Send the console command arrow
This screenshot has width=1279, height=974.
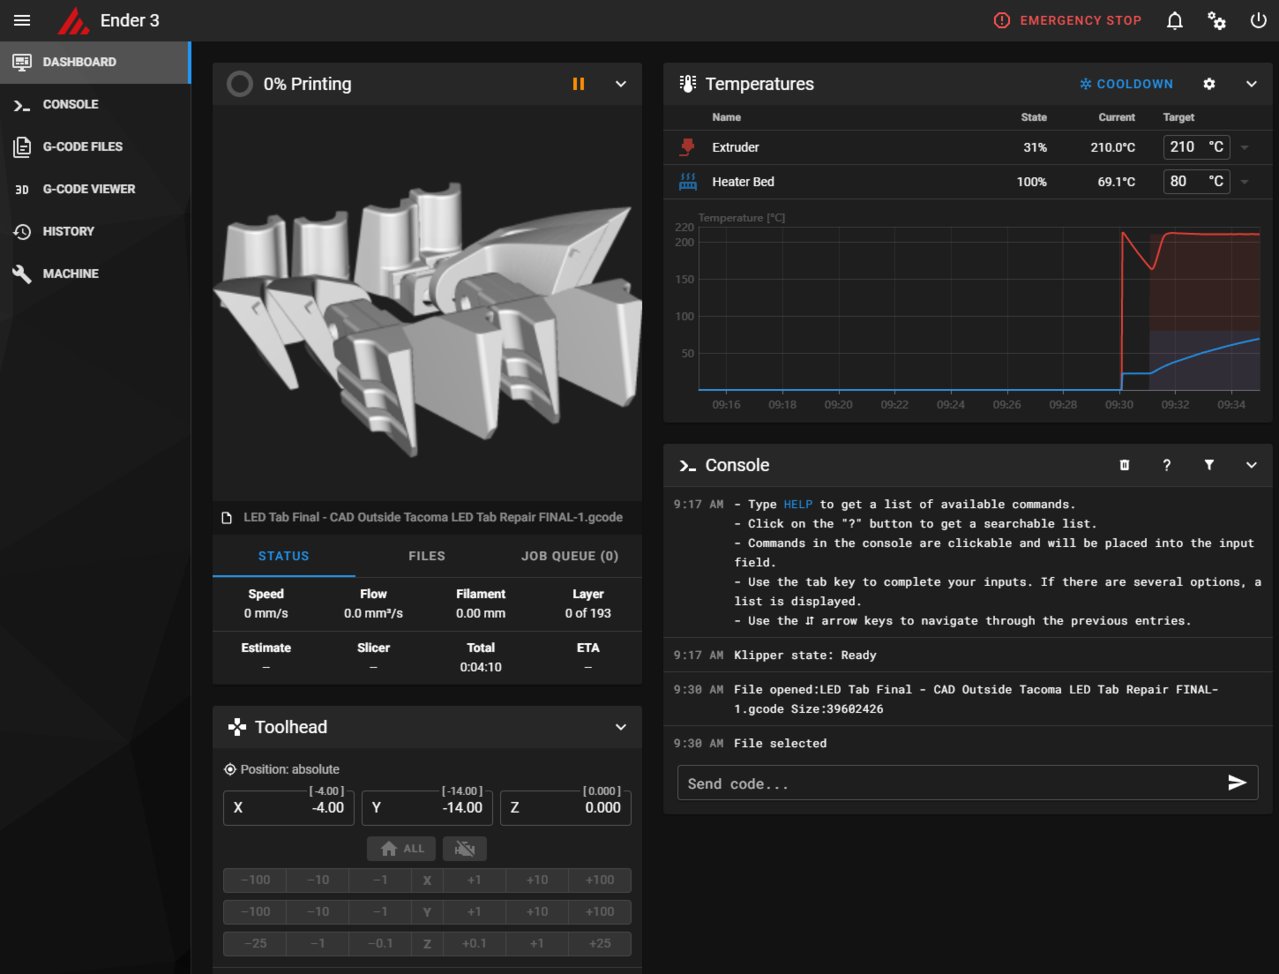[1237, 783]
